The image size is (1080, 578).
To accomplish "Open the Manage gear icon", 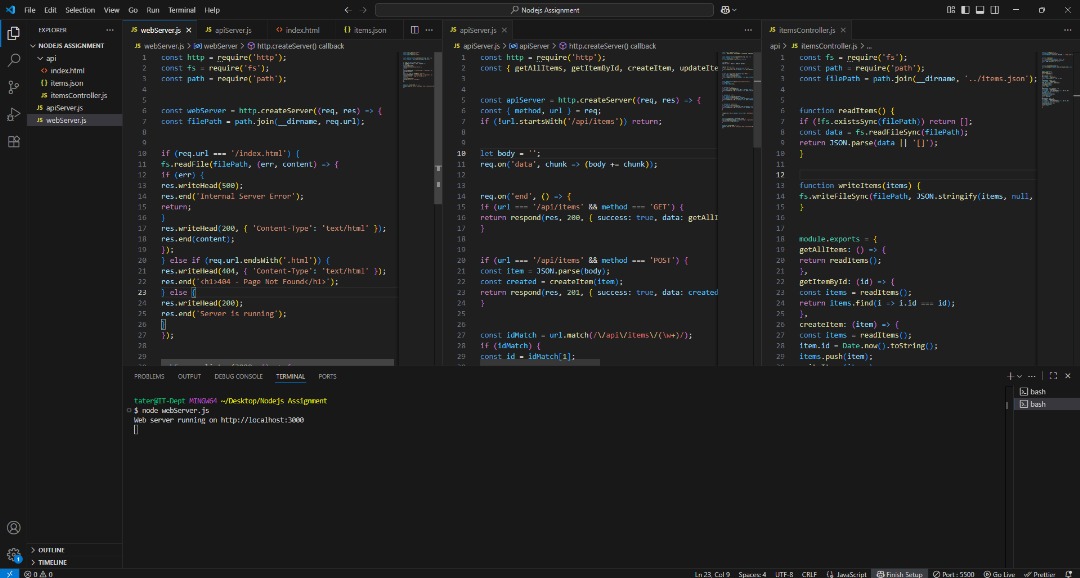I will pyautogui.click(x=13, y=555).
